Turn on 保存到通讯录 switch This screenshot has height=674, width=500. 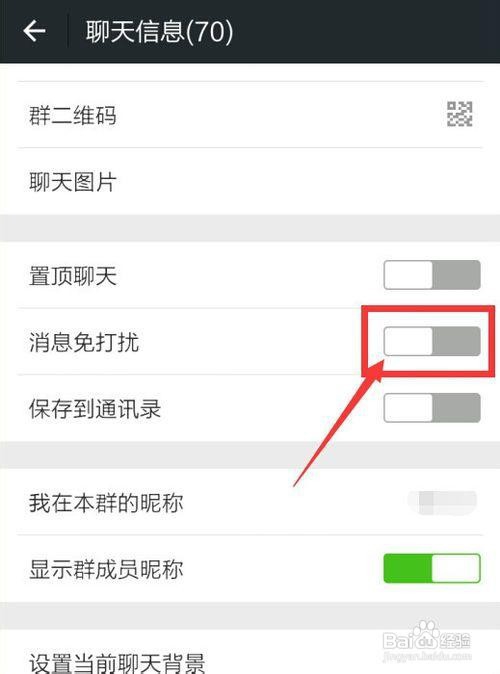pyautogui.click(x=432, y=407)
